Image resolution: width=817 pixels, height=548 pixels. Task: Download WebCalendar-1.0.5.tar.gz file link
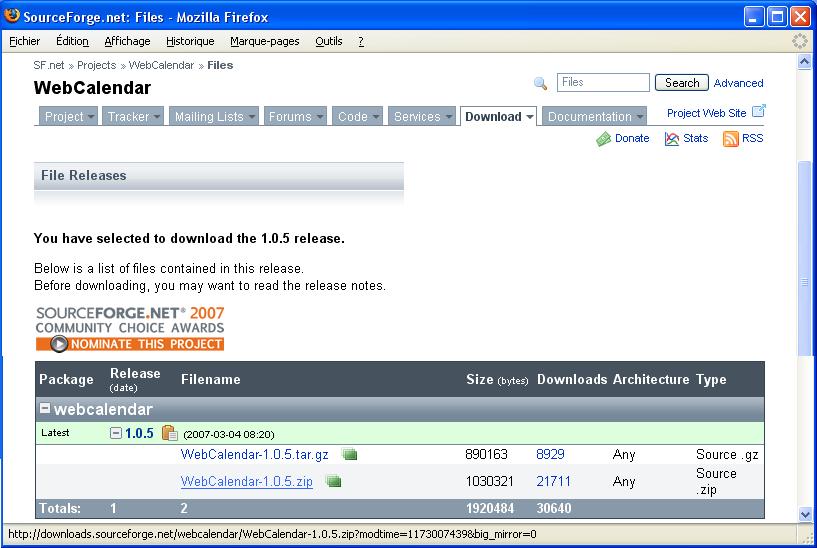[x=254, y=454]
